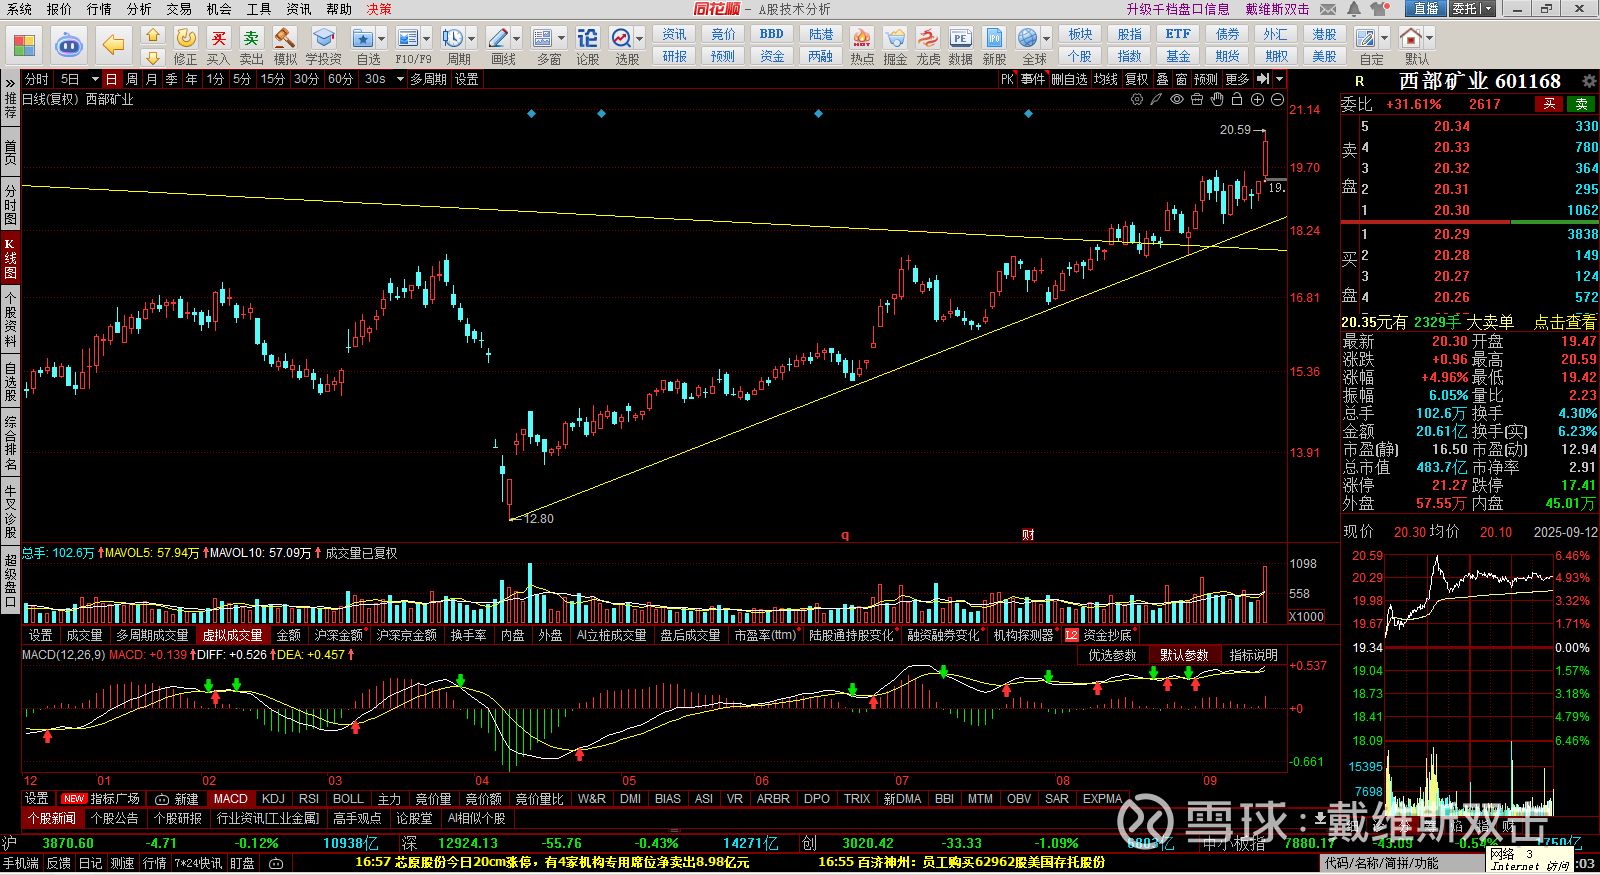Viewport: 1600px width, 875px height.
Task: Expand the side panel chevron above 推荐
Action: [10, 82]
